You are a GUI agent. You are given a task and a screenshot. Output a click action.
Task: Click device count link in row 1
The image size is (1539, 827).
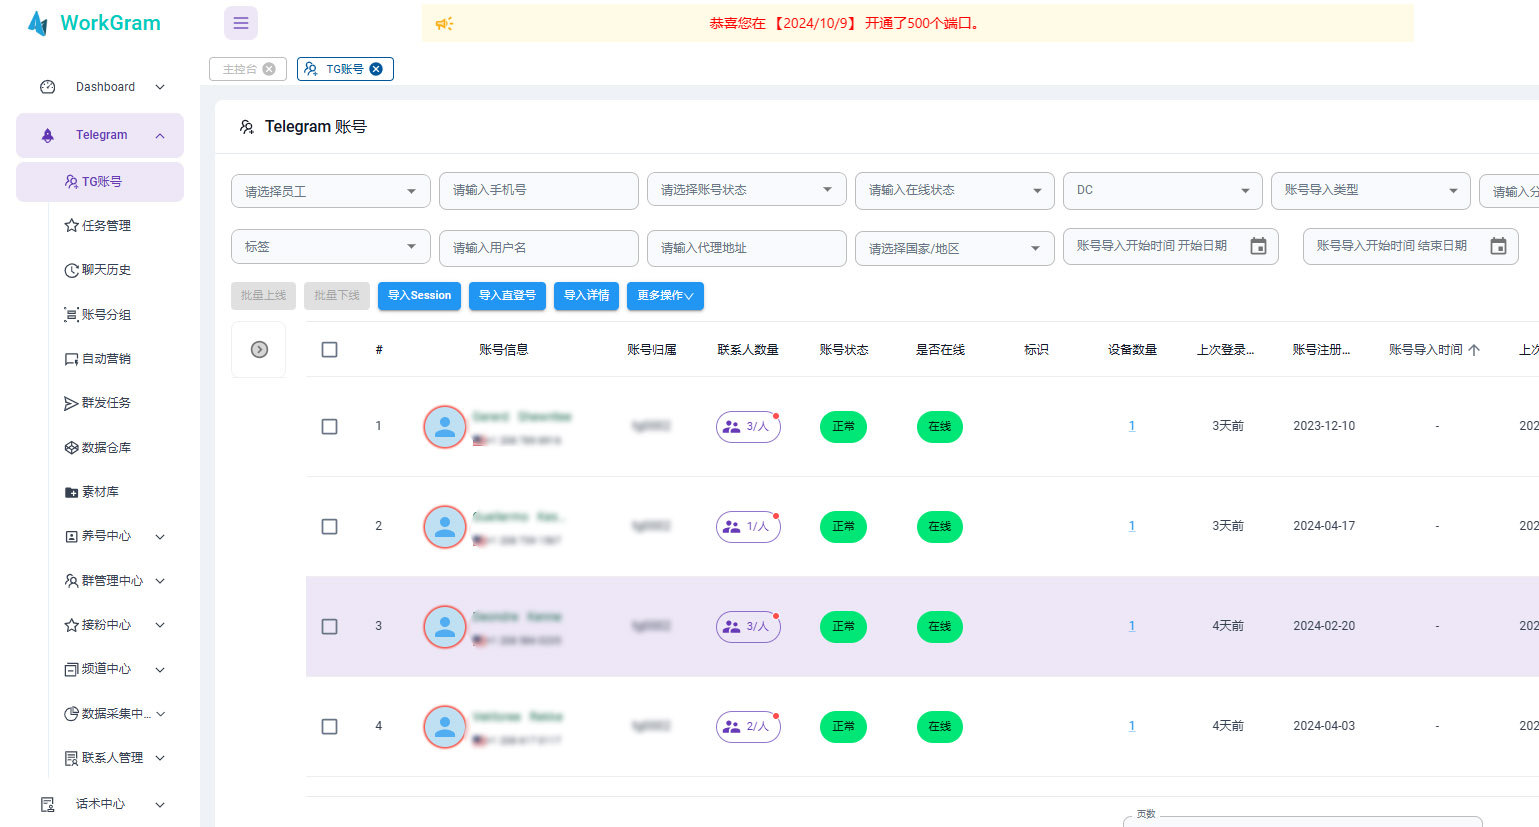(x=1132, y=426)
